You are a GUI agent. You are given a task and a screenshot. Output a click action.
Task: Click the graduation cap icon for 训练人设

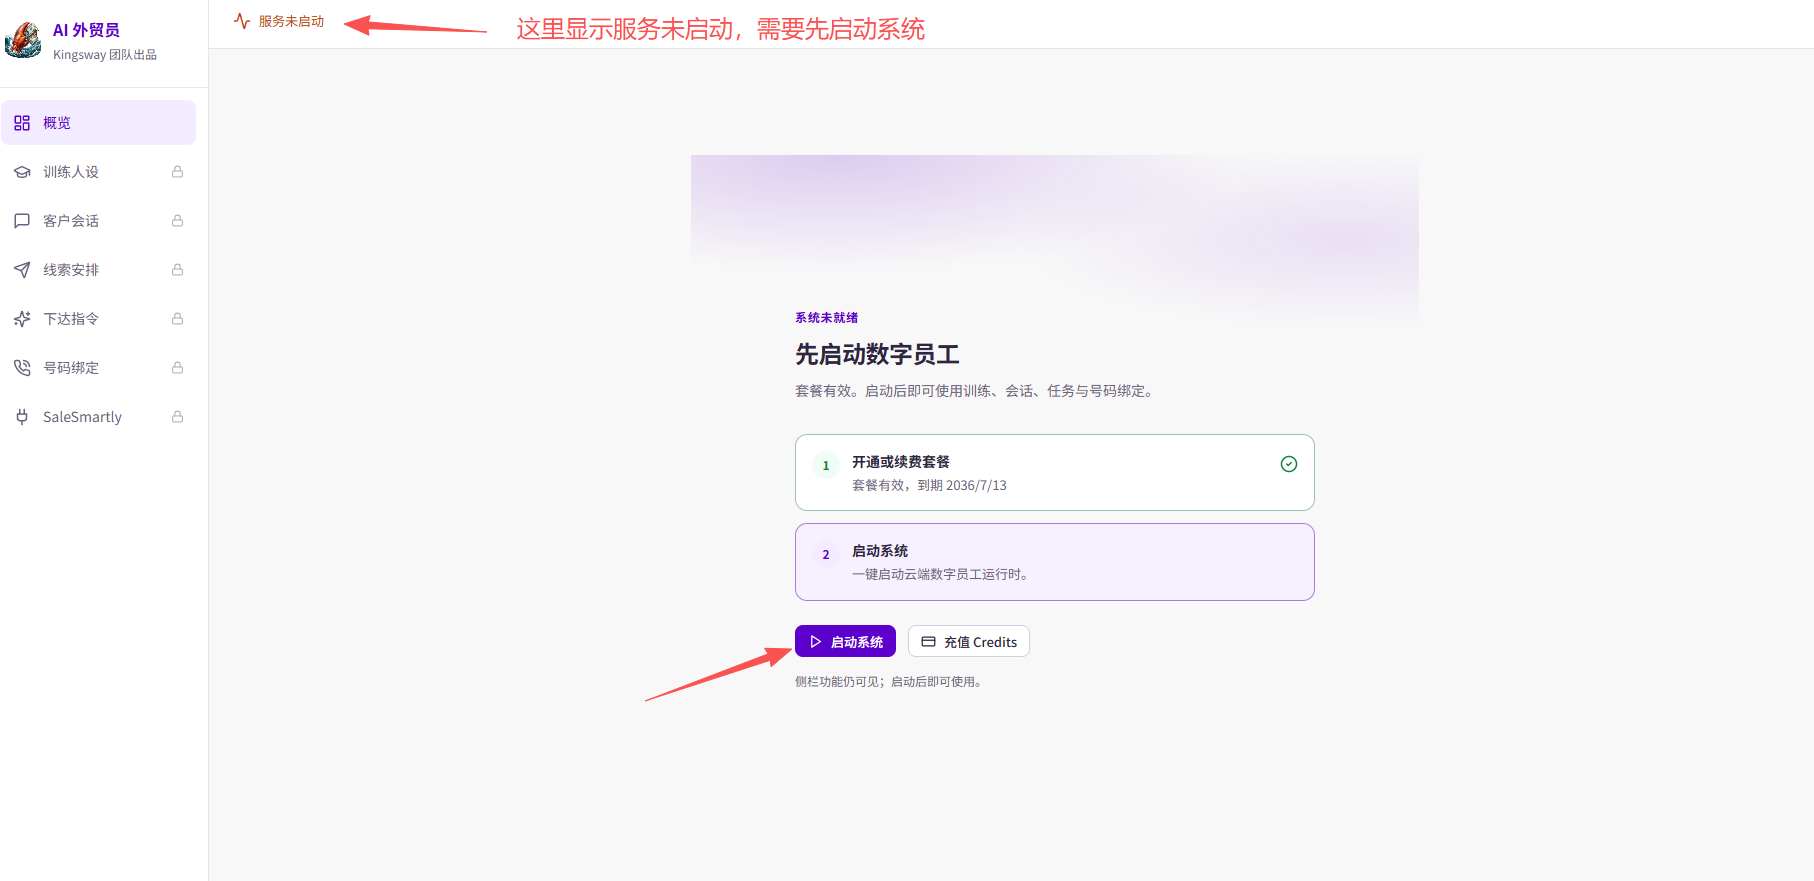[x=22, y=172]
